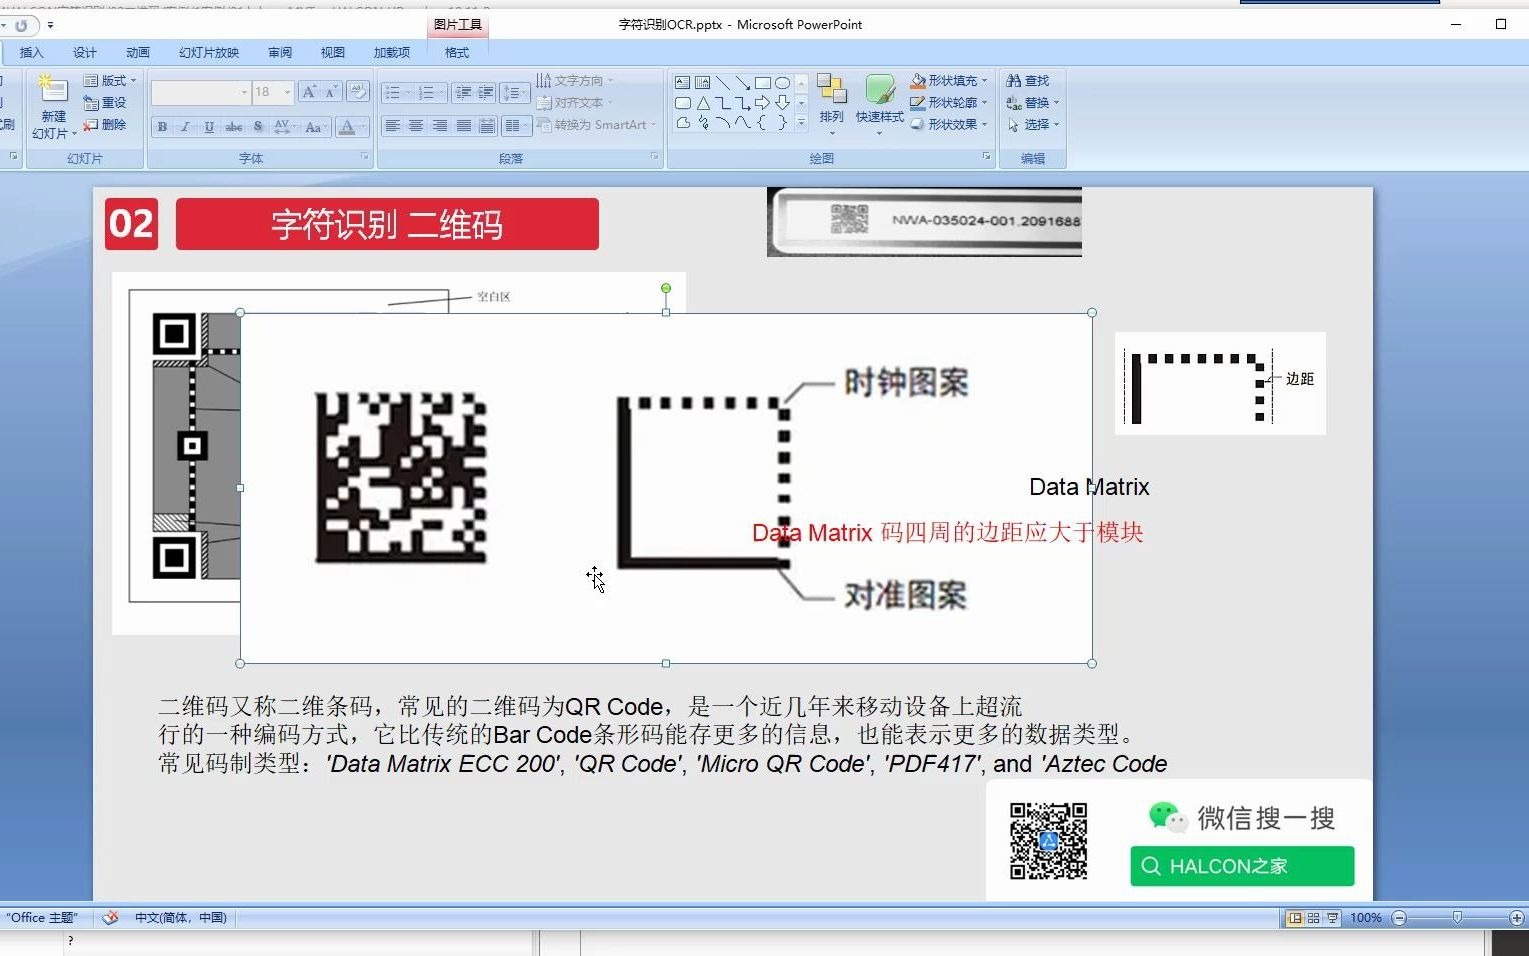This screenshot has height=956, width=1529.
Task: Click the 删除 delete slide button
Action: pyautogui.click(x=105, y=124)
